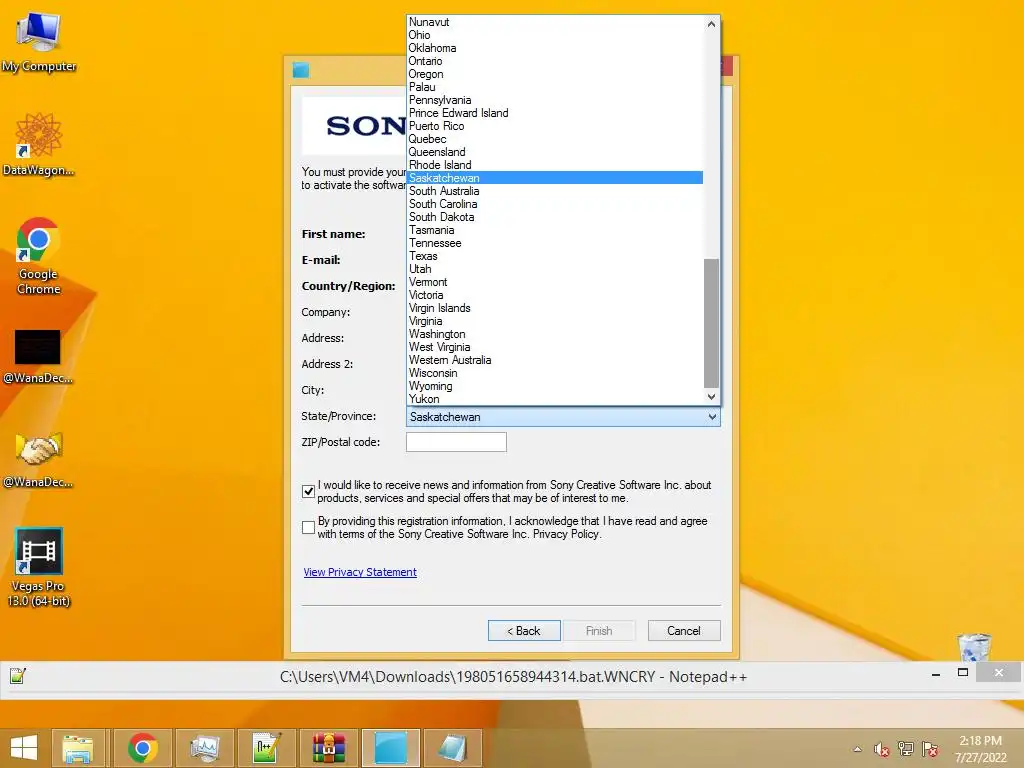1024x768 pixels.
Task: Select Yukon from the list
Action: pyautogui.click(x=554, y=399)
